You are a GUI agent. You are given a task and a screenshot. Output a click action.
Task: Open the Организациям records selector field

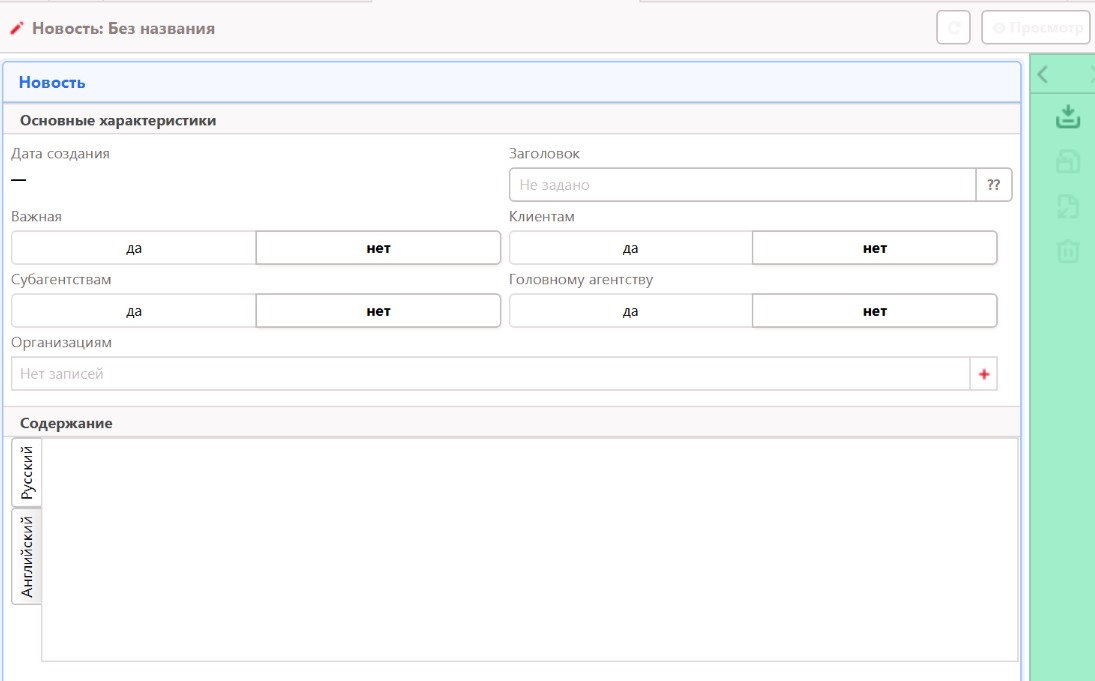pos(490,374)
